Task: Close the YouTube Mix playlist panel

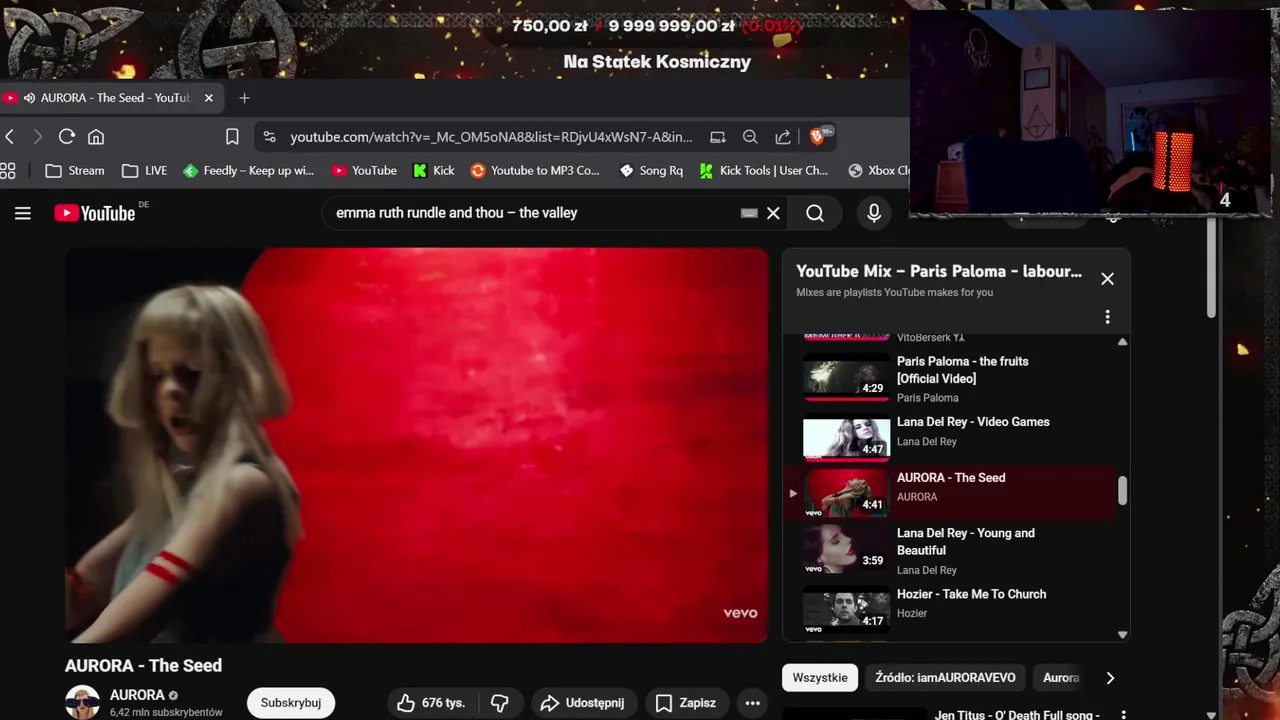Action: [x=1107, y=279]
